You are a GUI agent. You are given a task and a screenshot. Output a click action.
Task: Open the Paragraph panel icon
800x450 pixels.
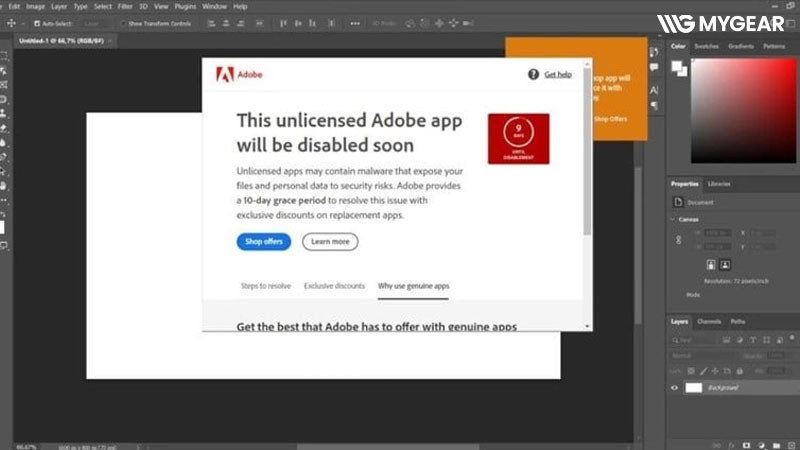(654, 106)
